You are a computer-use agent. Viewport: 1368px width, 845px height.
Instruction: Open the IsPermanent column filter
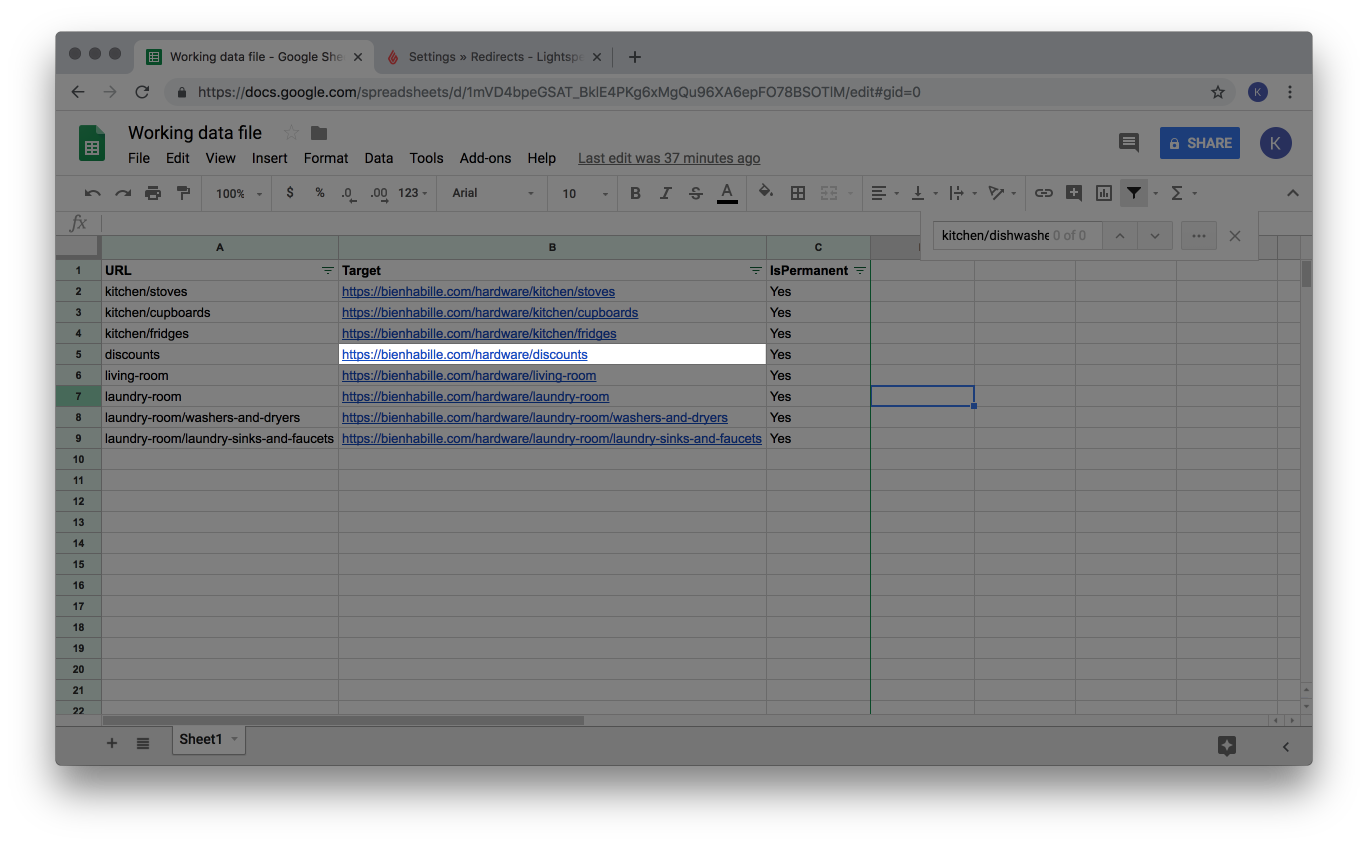point(860,271)
